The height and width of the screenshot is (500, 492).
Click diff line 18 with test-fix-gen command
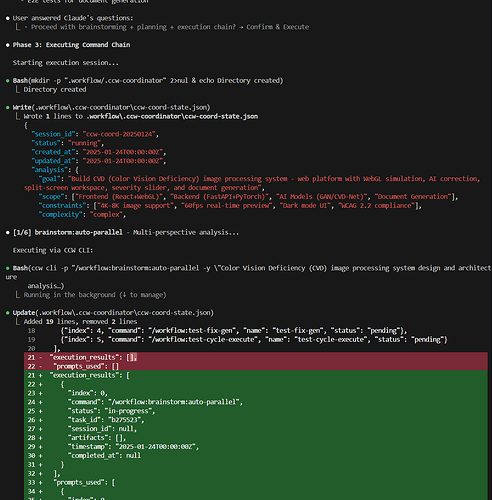click(217, 331)
